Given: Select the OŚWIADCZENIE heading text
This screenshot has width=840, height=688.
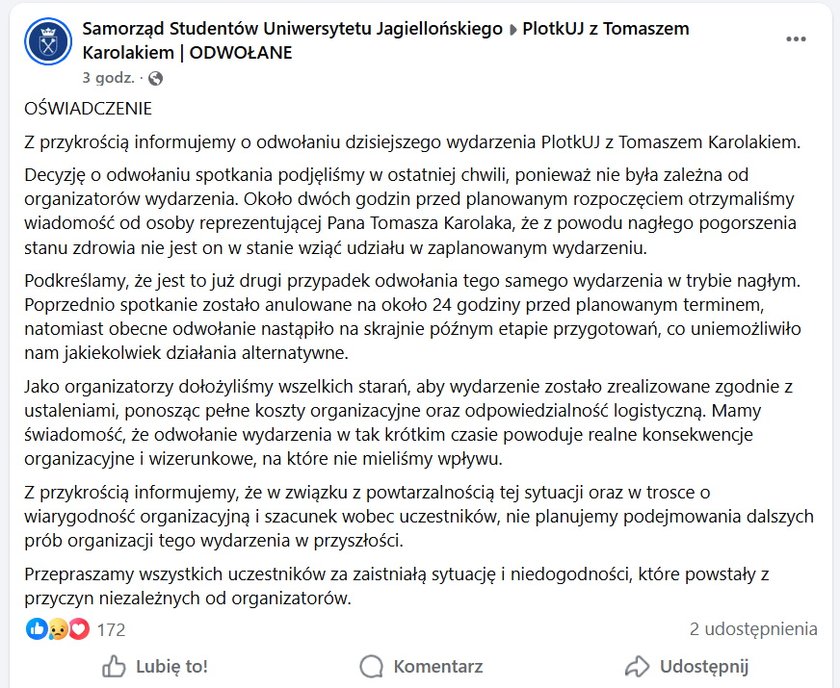Looking at the screenshot, I should pos(85,108).
